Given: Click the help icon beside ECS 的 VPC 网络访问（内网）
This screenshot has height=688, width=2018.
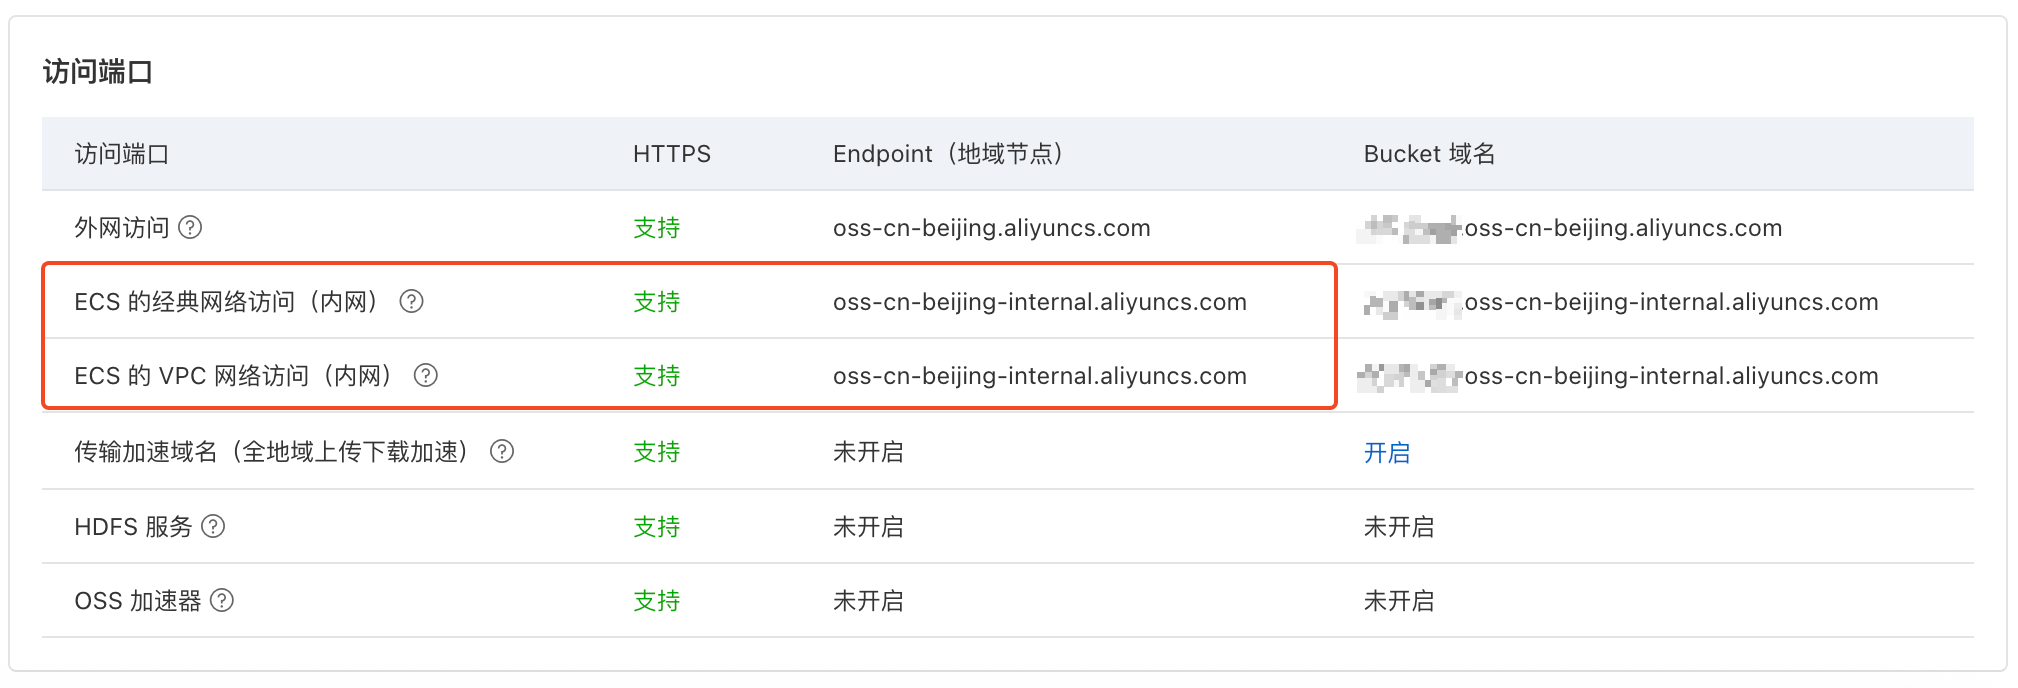Looking at the screenshot, I should 426,377.
